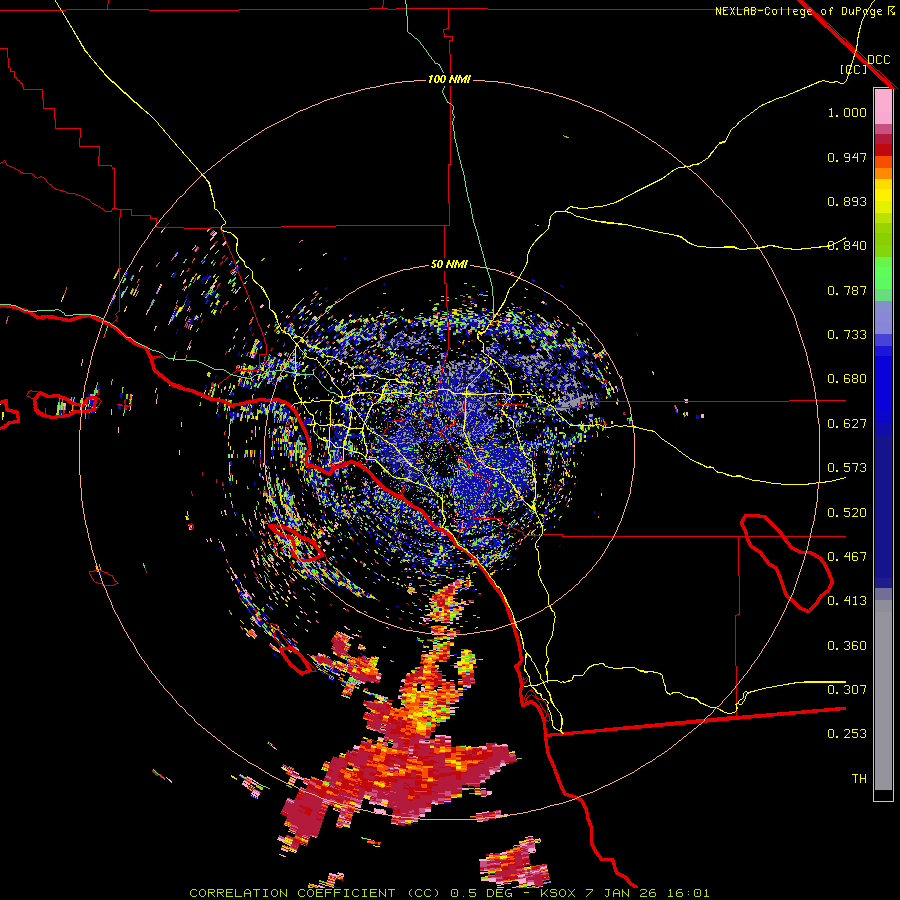Image resolution: width=900 pixels, height=900 pixels.
Task: Click the [CC] product label
Action: tap(853, 69)
